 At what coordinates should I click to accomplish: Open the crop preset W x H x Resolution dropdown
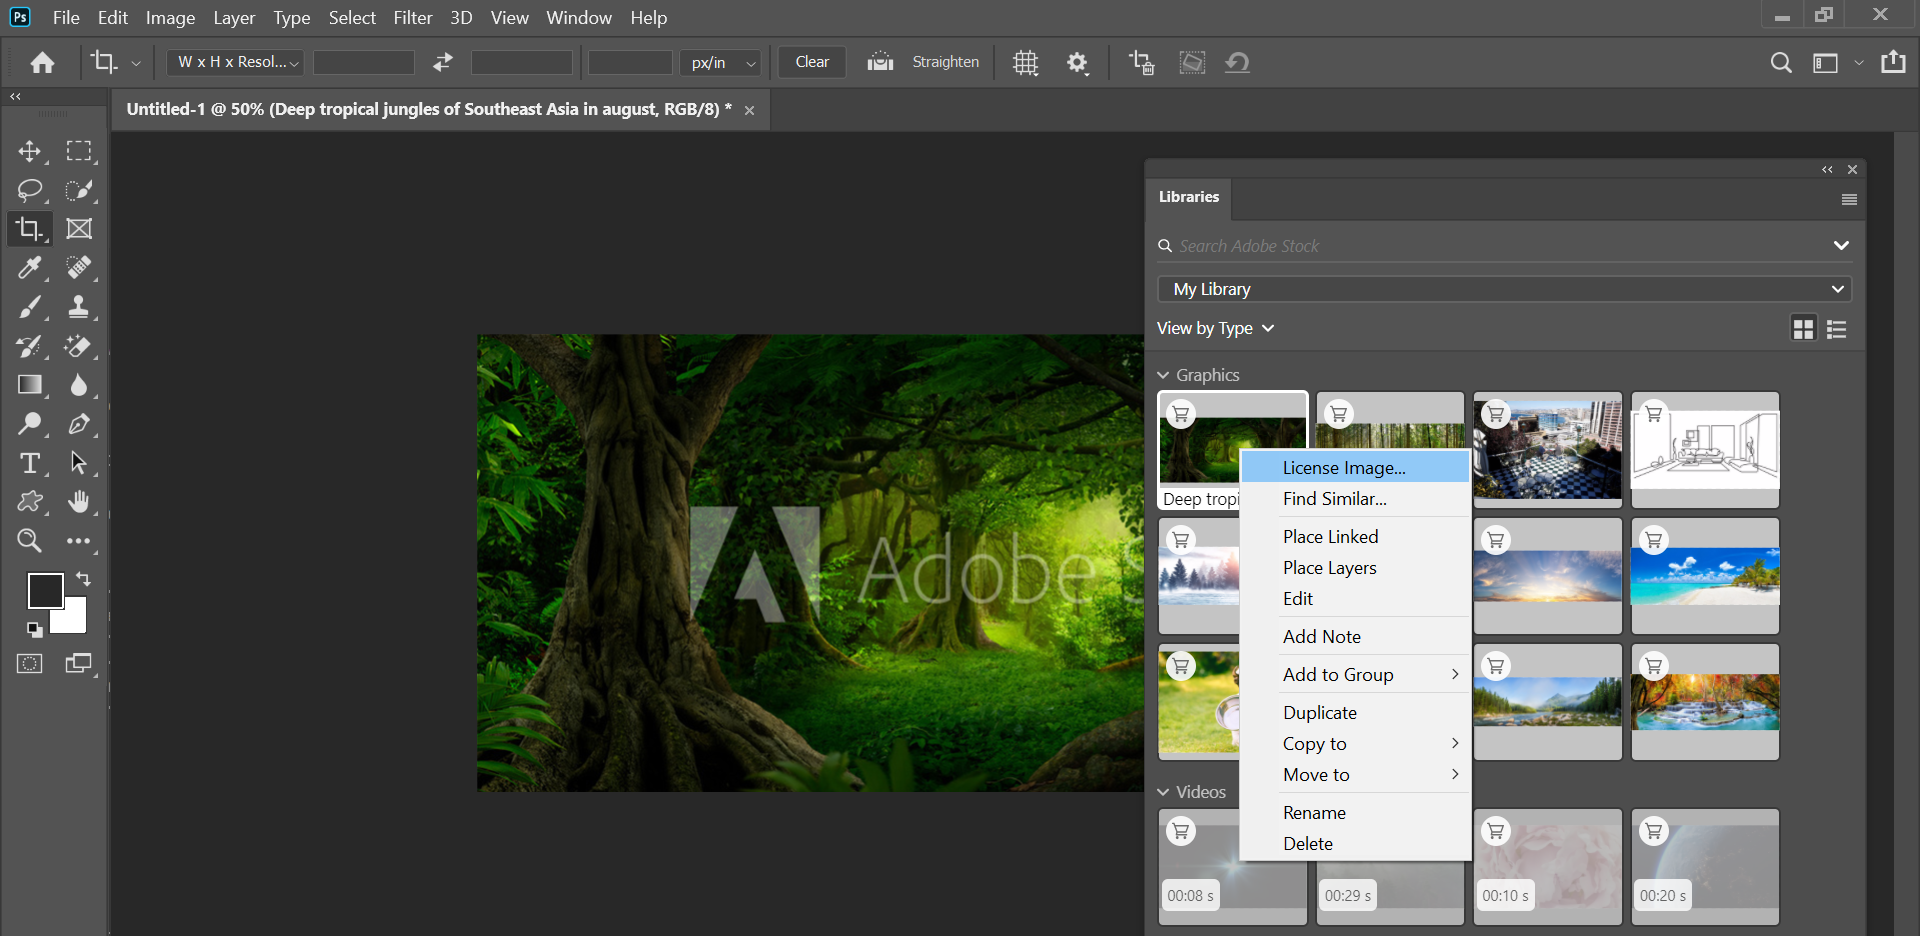(236, 62)
